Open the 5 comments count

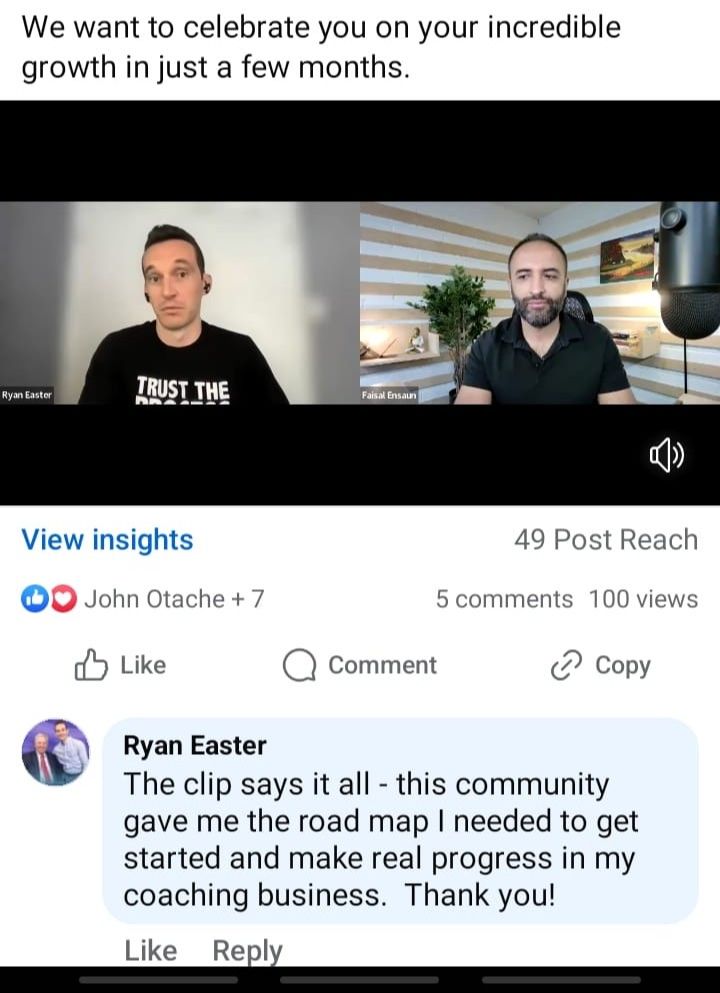[504, 599]
